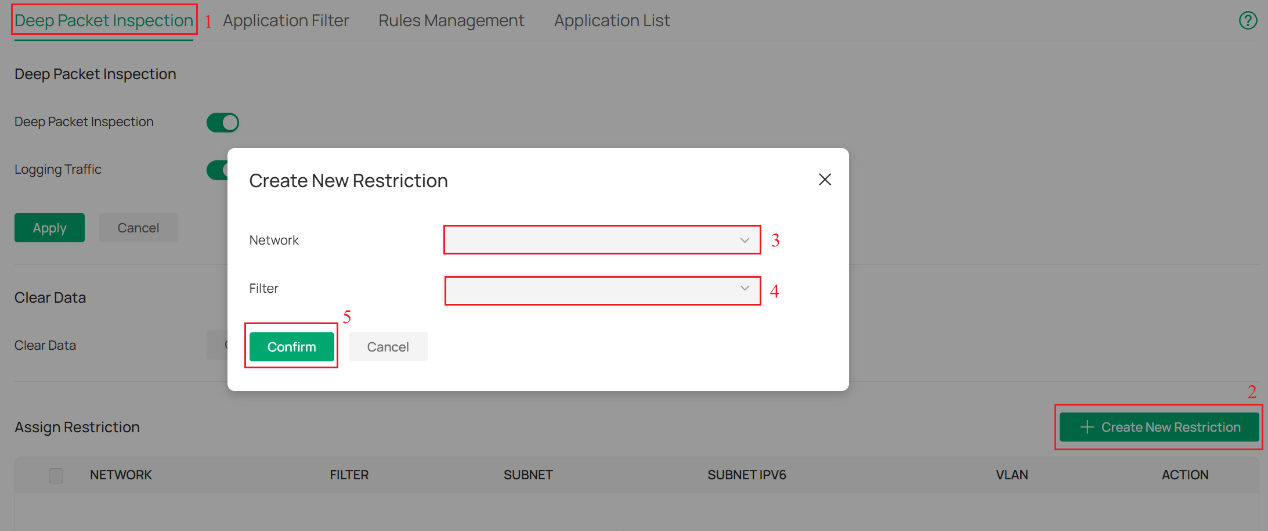This screenshot has height=531, width=1268.
Task: Open the help question mark icon
Action: point(1248,20)
